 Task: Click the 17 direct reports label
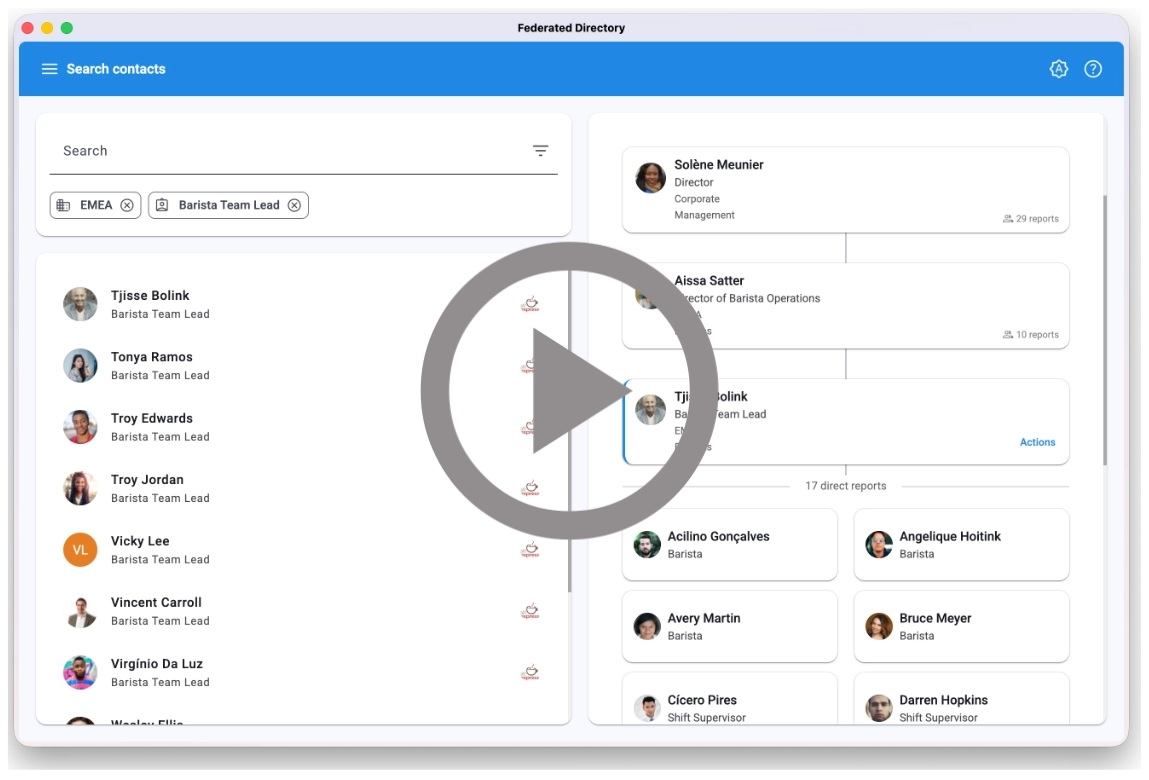[x=846, y=486]
